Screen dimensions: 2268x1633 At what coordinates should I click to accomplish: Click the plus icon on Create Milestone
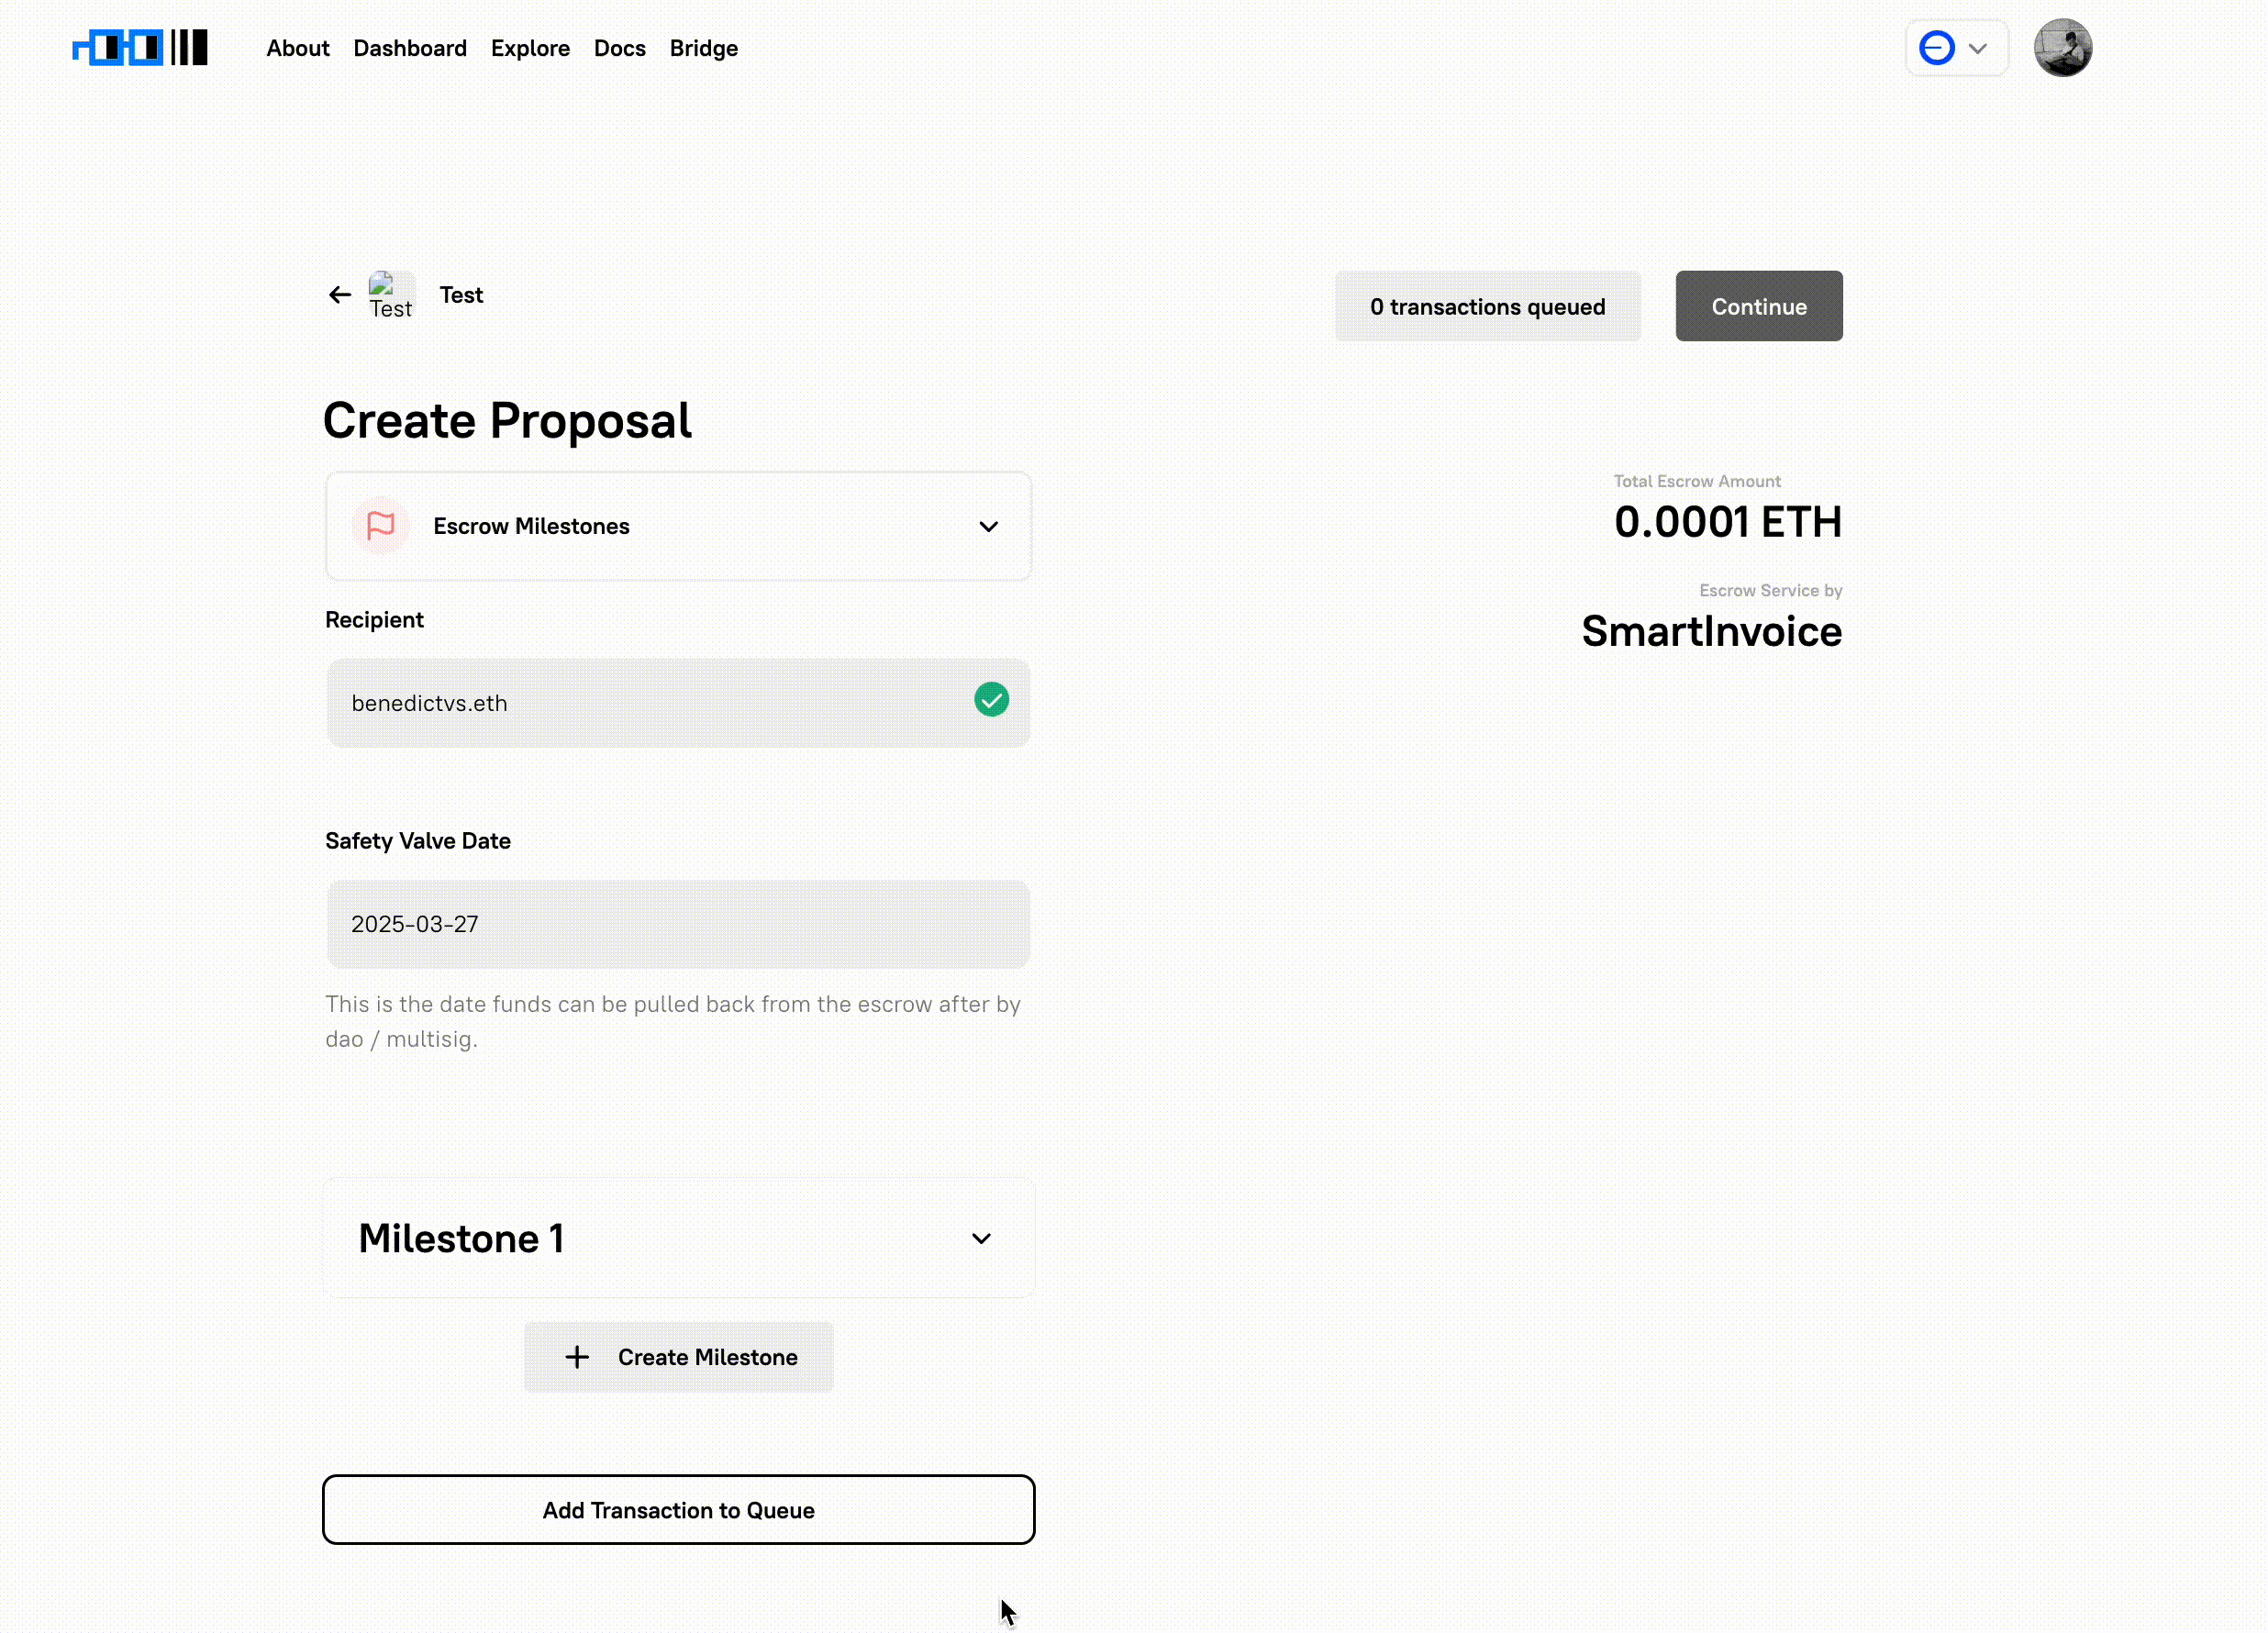pos(577,1357)
